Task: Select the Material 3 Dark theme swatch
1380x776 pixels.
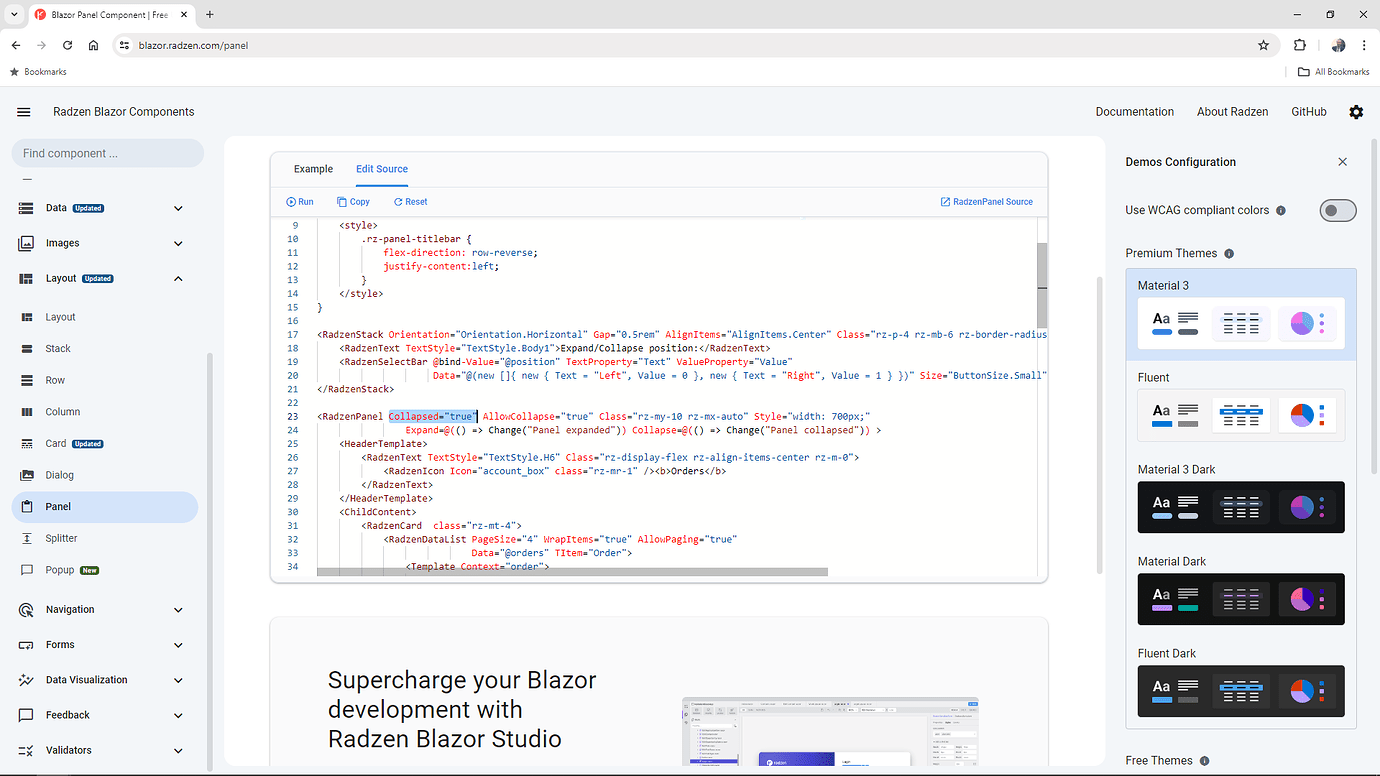Action: click(1240, 507)
